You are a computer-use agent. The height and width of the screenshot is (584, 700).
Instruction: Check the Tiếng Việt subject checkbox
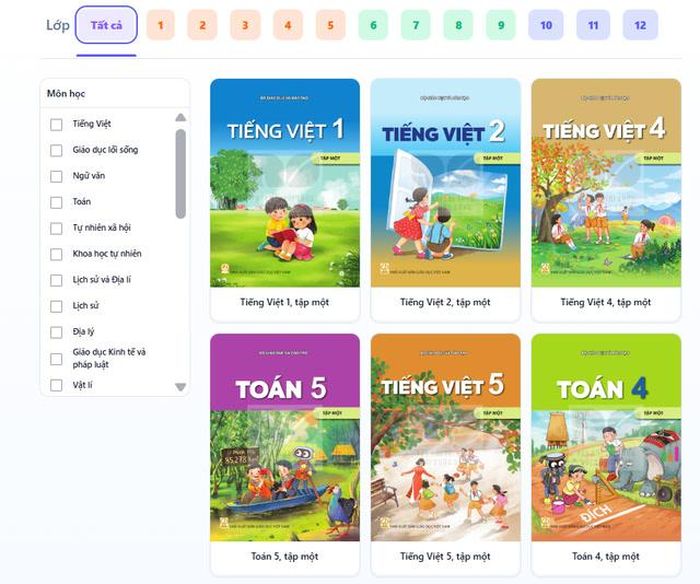pos(56,125)
